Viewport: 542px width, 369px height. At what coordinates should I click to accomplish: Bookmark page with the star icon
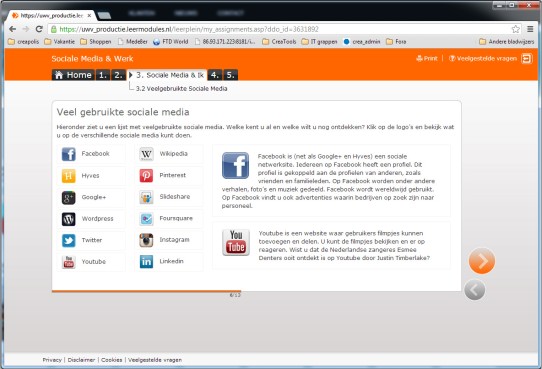tap(516, 29)
